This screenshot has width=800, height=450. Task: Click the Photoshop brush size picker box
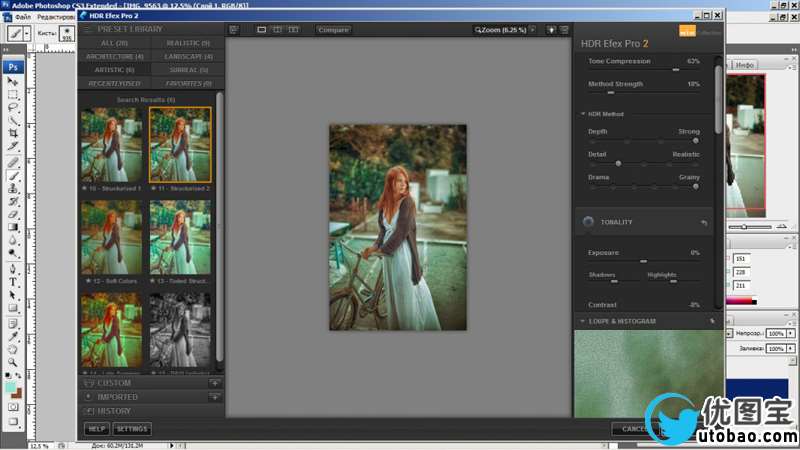click(x=67, y=34)
